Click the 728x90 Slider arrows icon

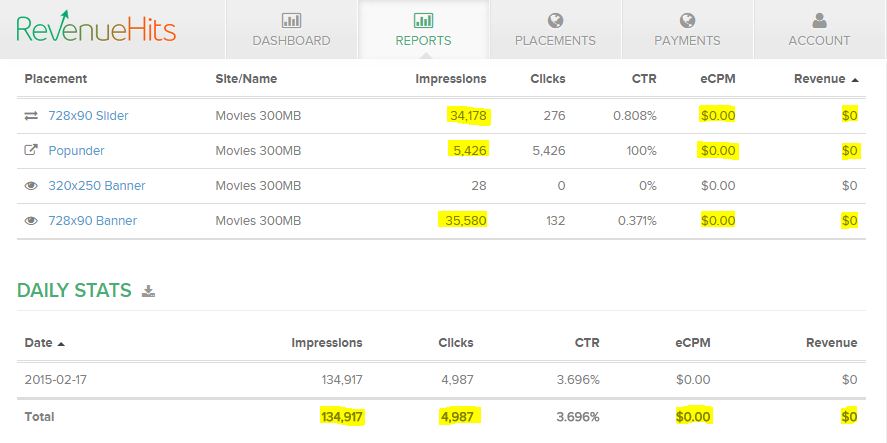(x=31, y=115)
